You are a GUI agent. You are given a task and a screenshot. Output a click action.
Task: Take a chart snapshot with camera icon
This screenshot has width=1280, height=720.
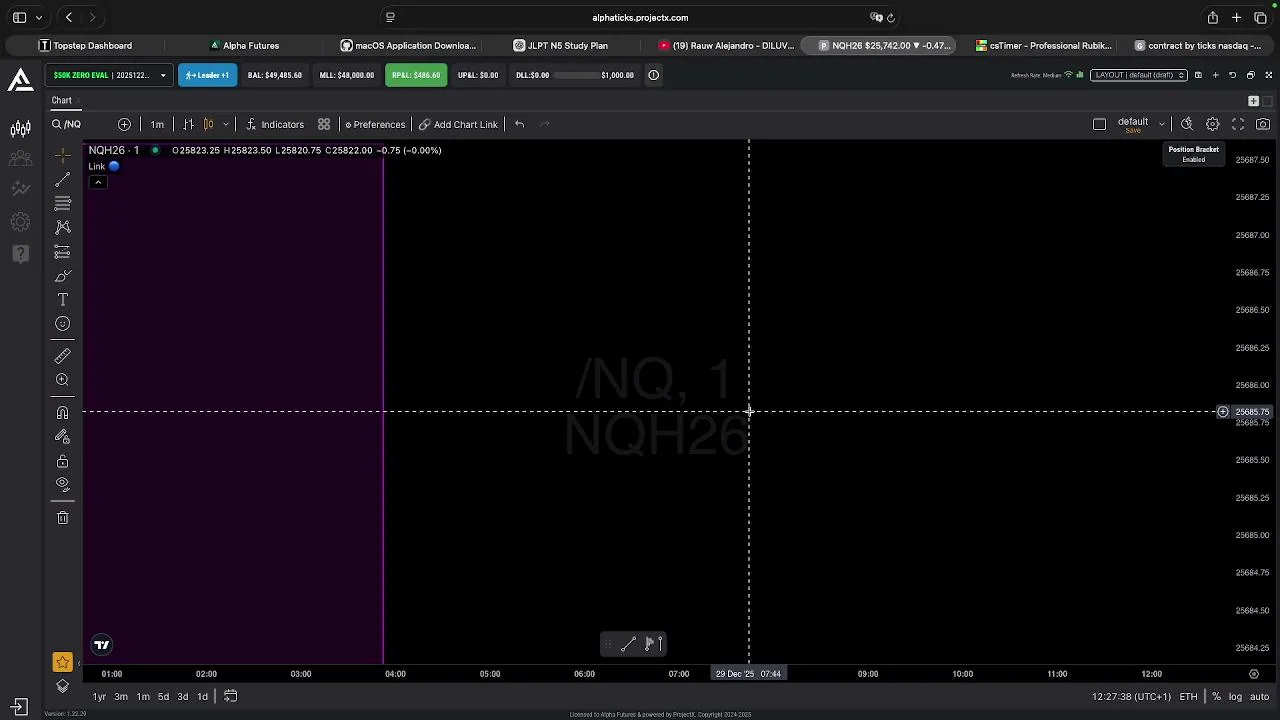[x=1263, y=124]
